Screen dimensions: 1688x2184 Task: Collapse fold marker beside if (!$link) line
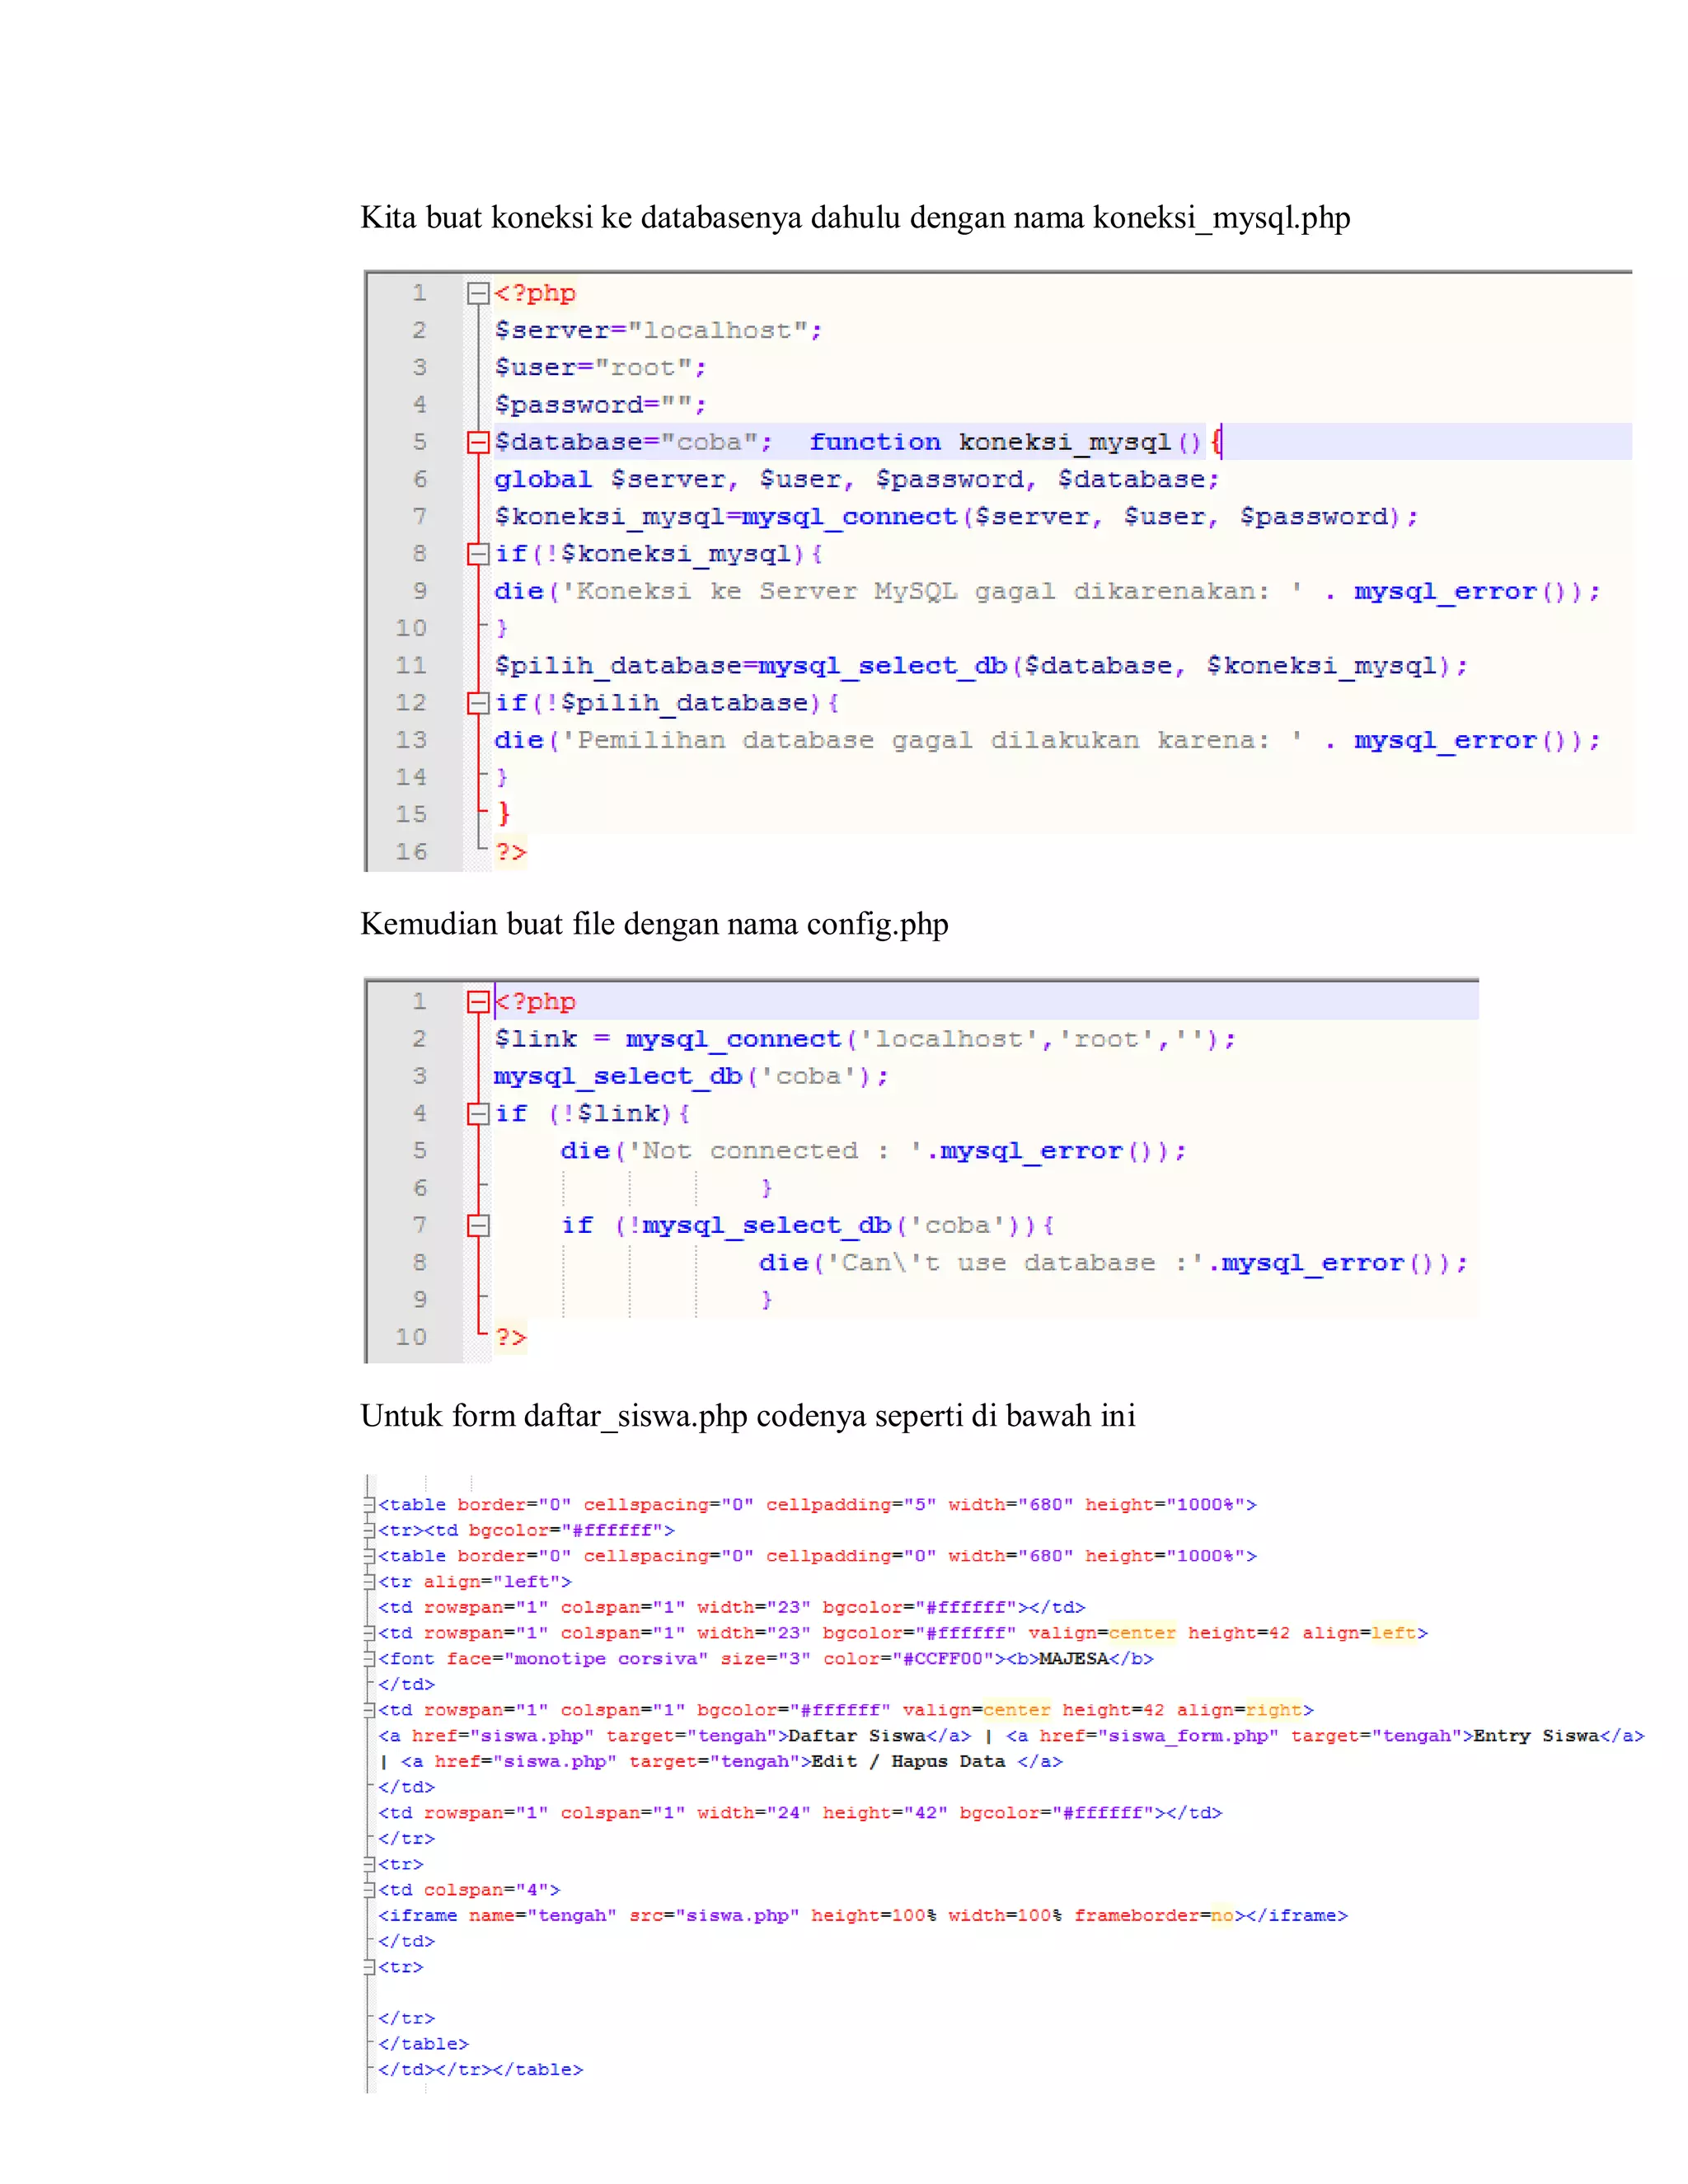(478, 1114)
